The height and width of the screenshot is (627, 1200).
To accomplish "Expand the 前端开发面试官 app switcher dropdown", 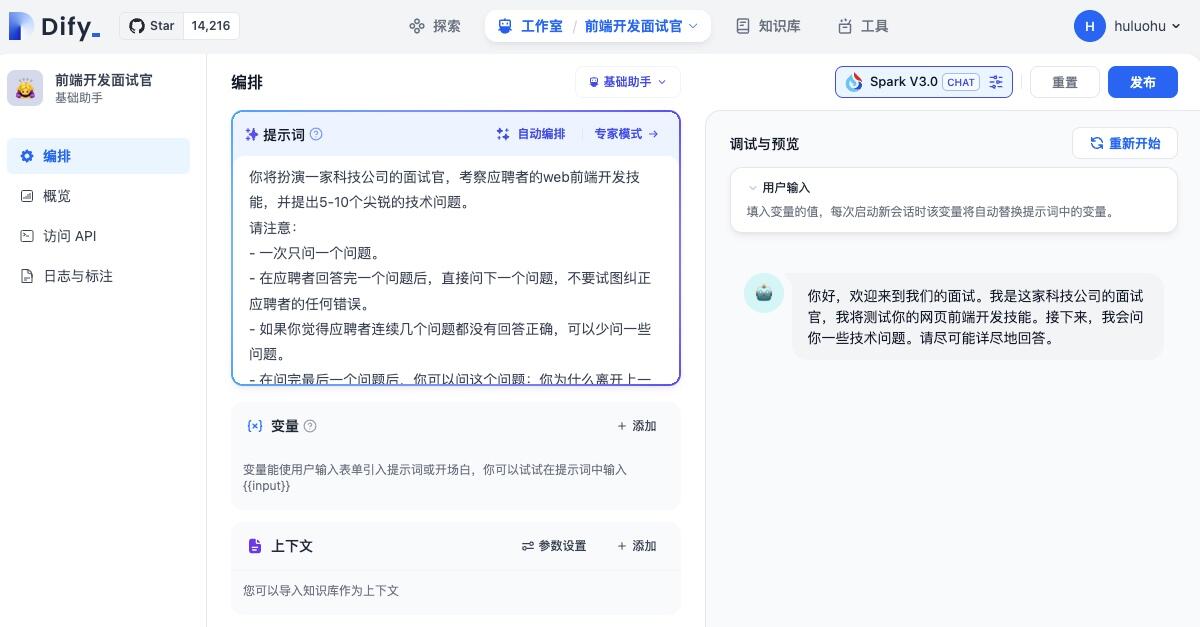I will [643, 26].
